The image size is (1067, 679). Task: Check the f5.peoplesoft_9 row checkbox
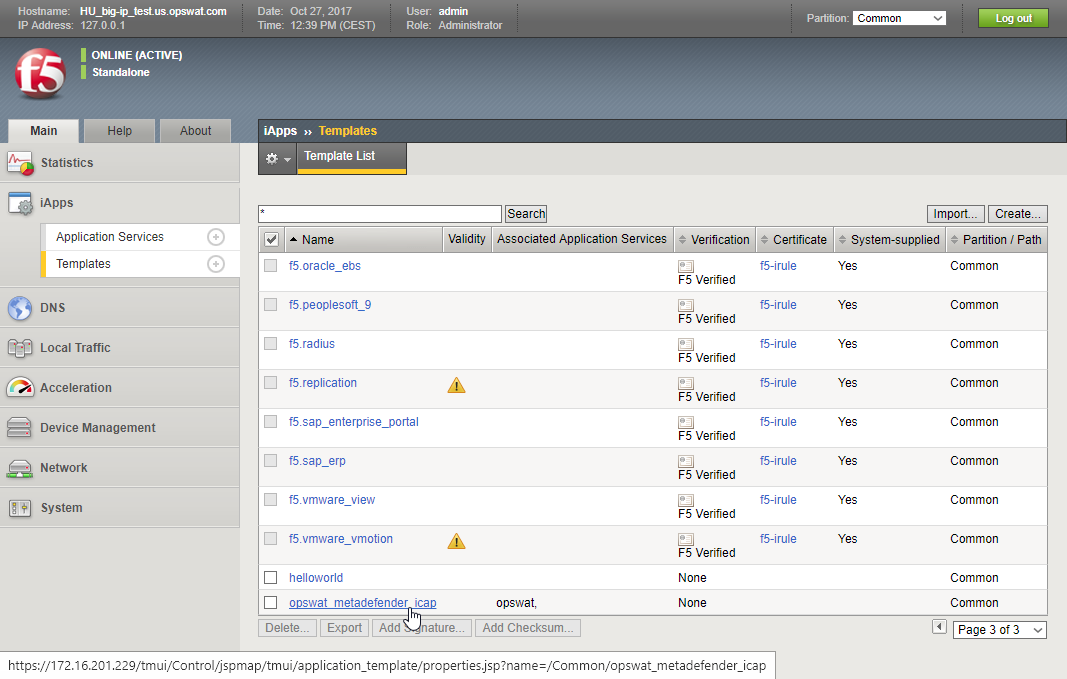point(271,305)
